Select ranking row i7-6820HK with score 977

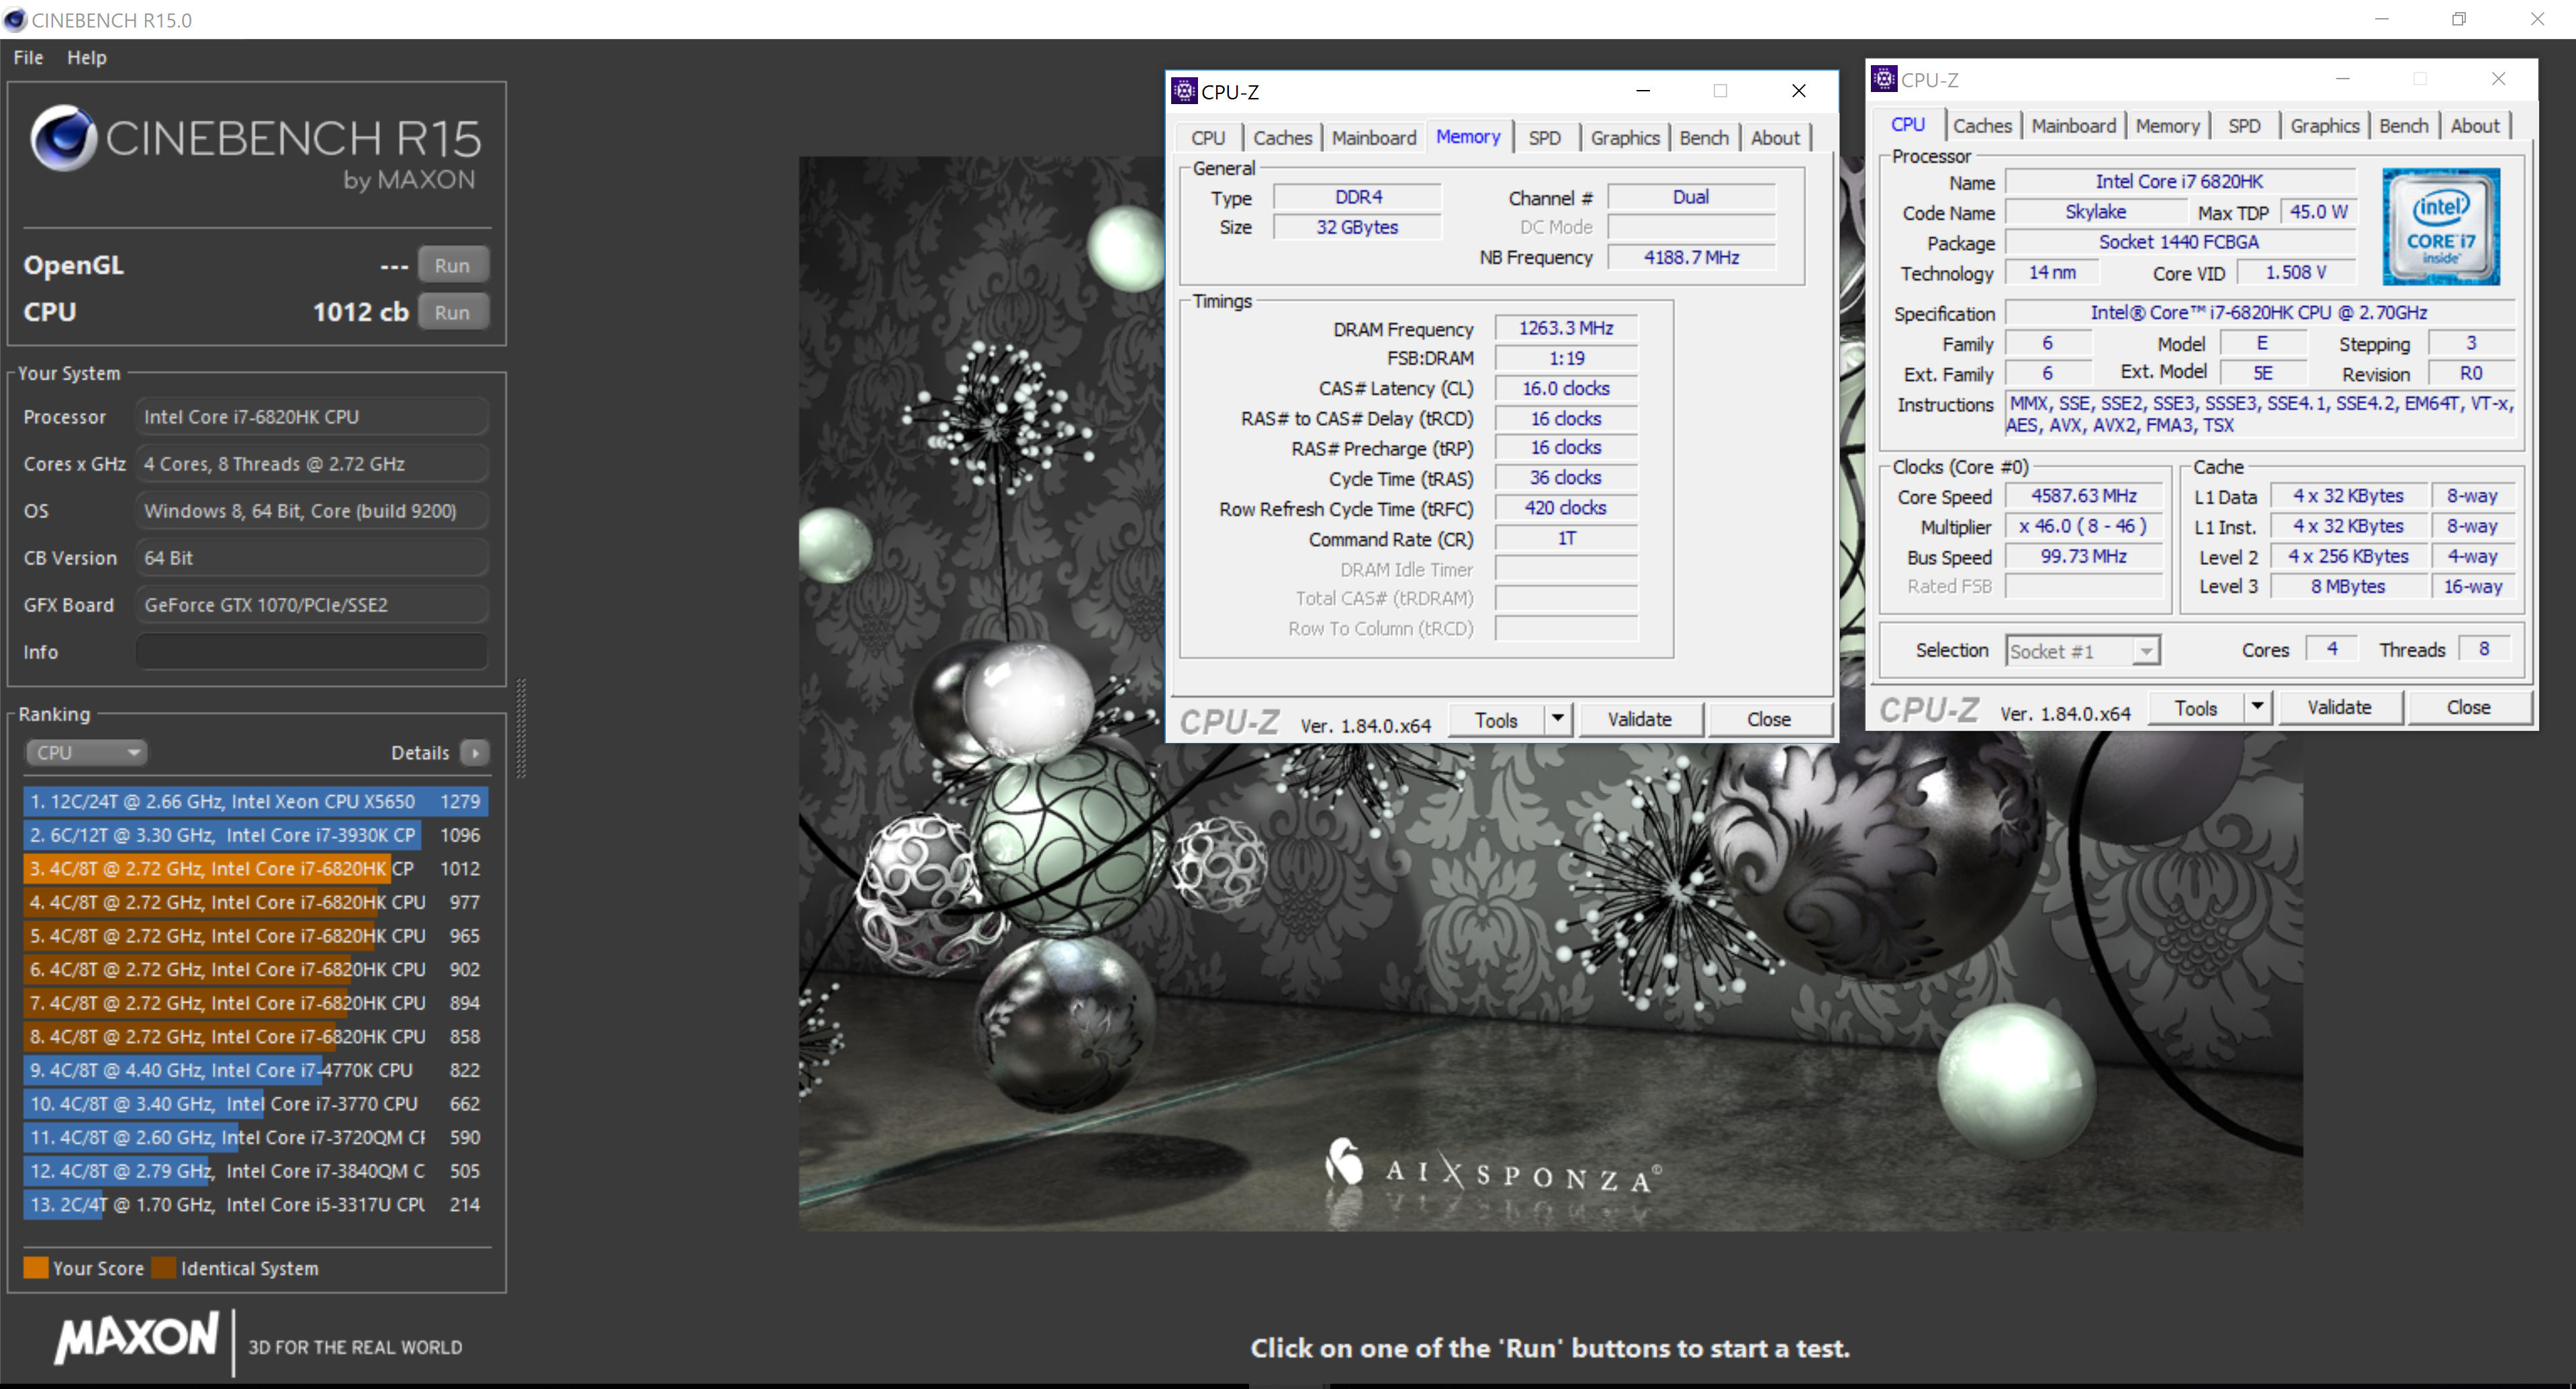coord(256,902)
